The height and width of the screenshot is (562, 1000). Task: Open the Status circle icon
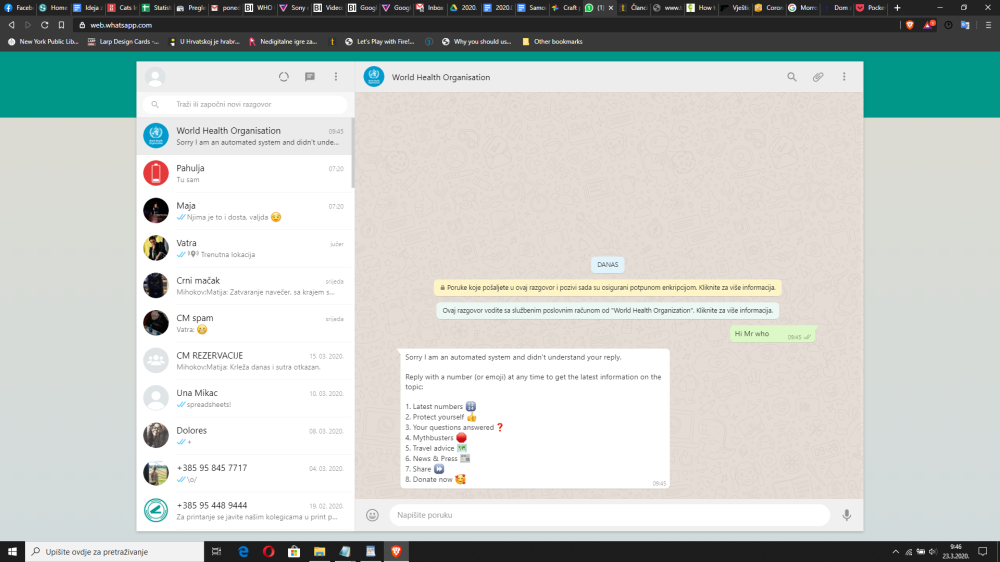coord(284,77)
